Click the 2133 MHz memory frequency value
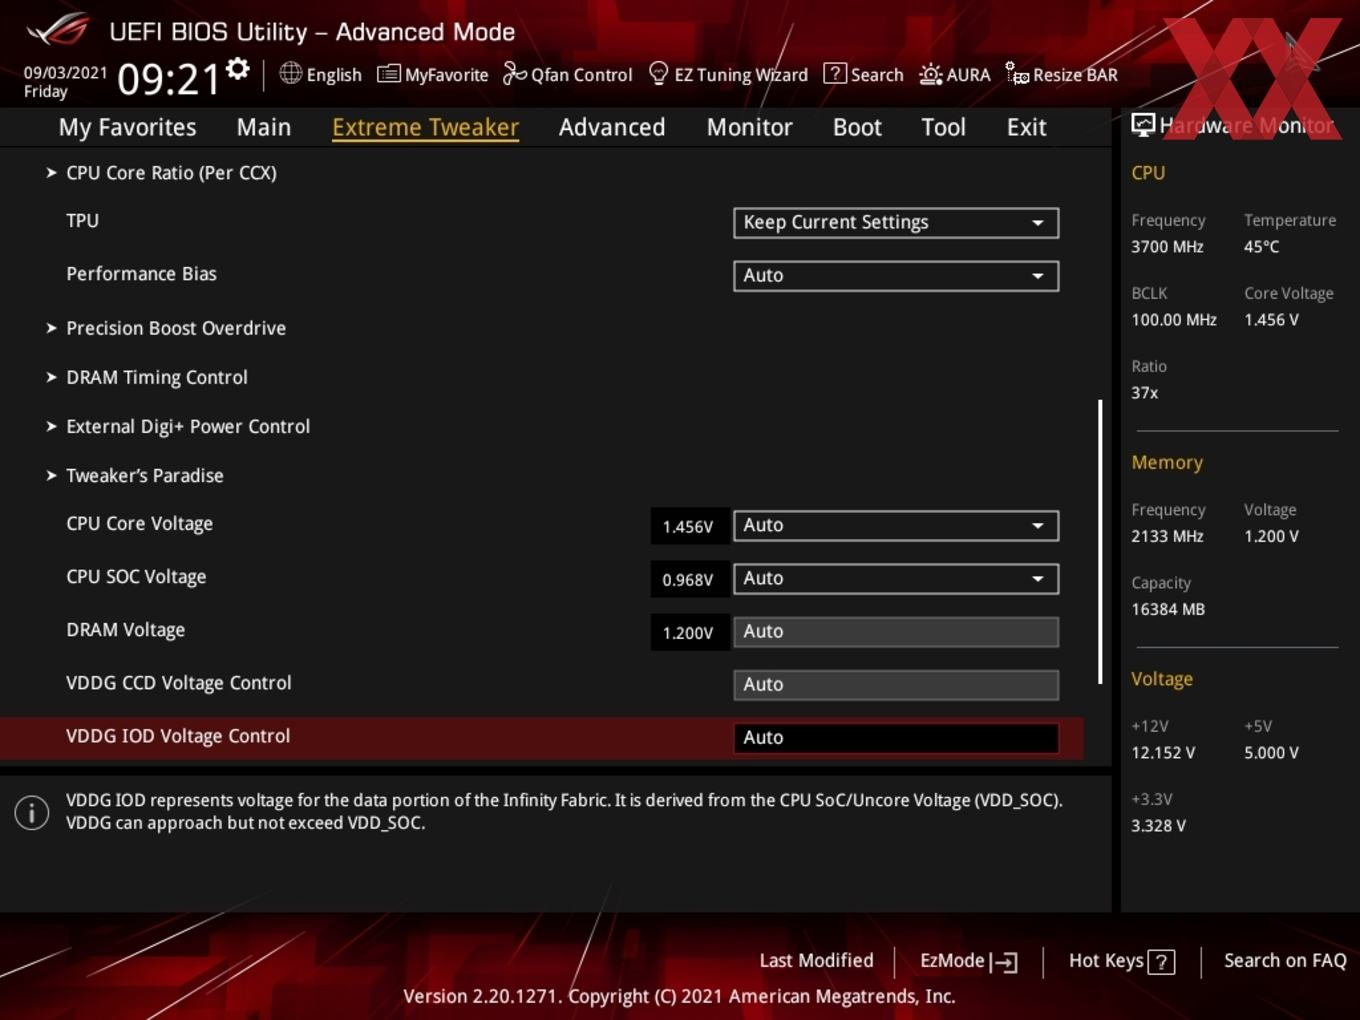The width and height of the screenshot is (1360, 1020). point(1167,536)
